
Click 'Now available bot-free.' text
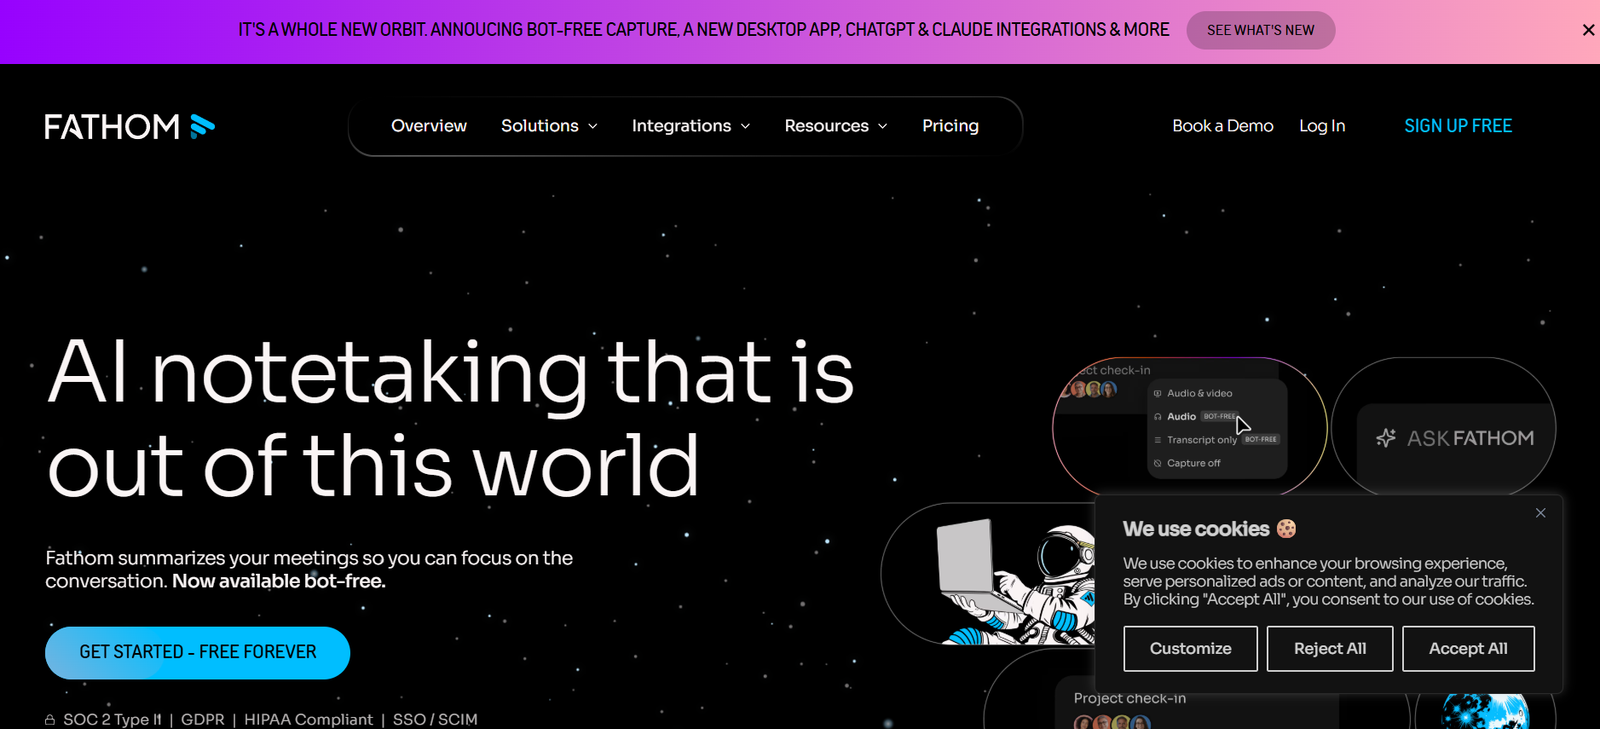point(279,581)
